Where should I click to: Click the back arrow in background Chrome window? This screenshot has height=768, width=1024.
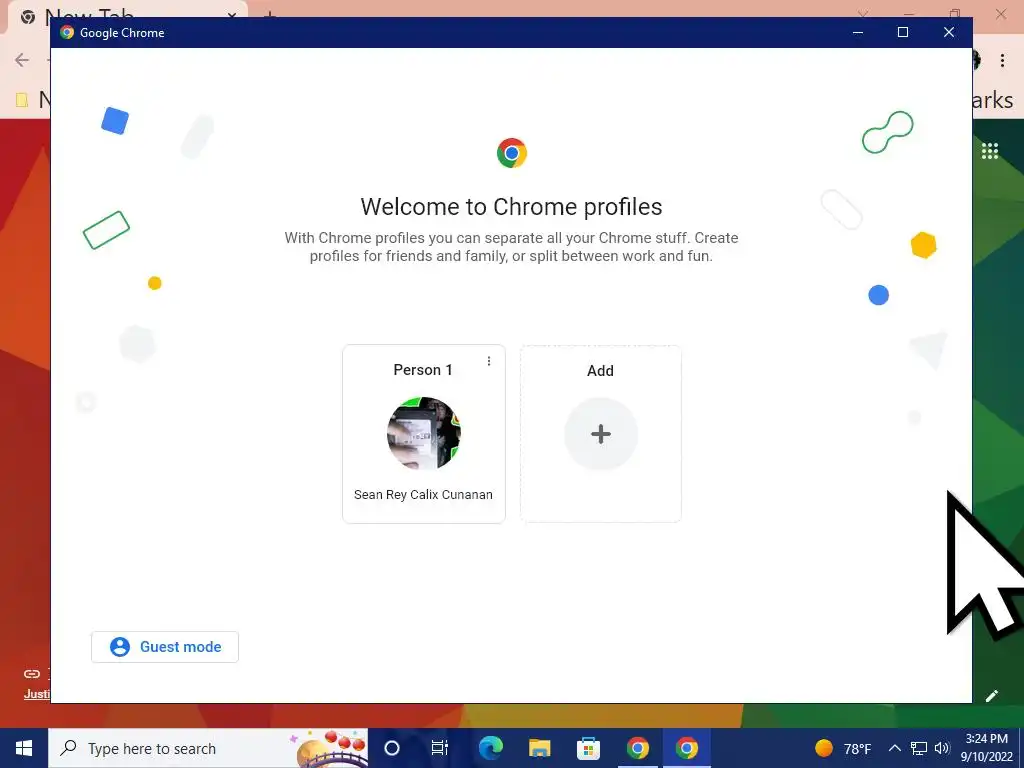pyautogui.click(x=22, y=60)
